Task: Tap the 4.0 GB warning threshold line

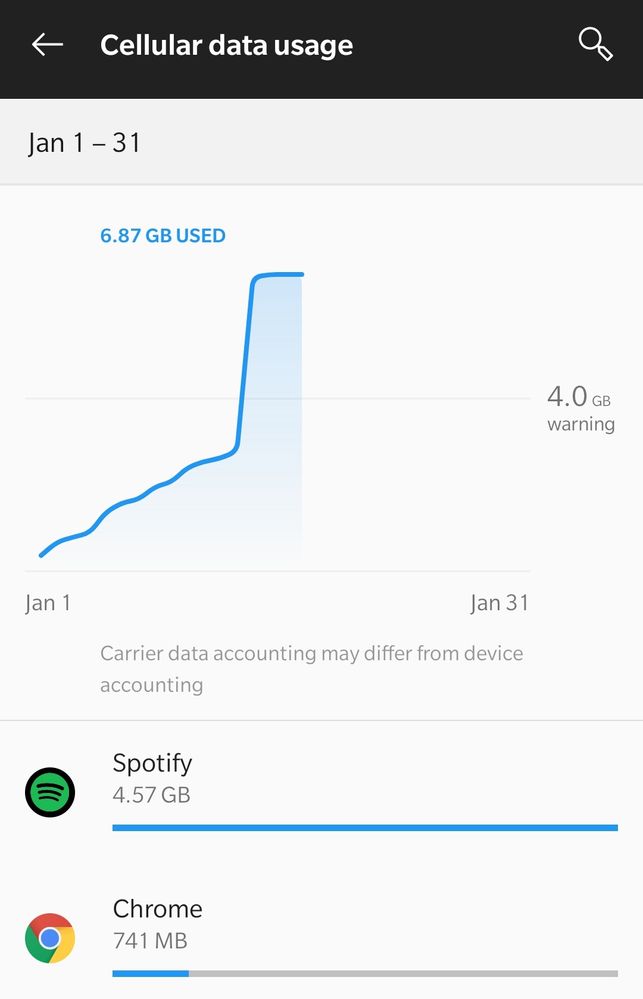Action: 400,398
